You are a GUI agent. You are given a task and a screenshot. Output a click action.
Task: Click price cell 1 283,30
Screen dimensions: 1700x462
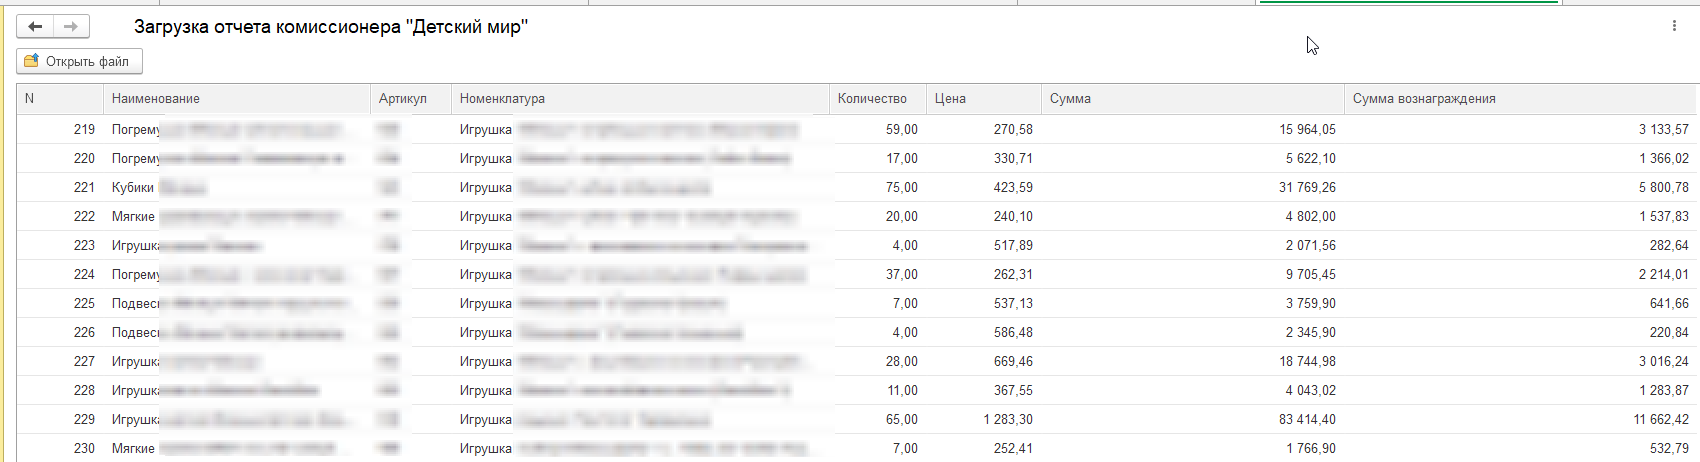(984, 419)
